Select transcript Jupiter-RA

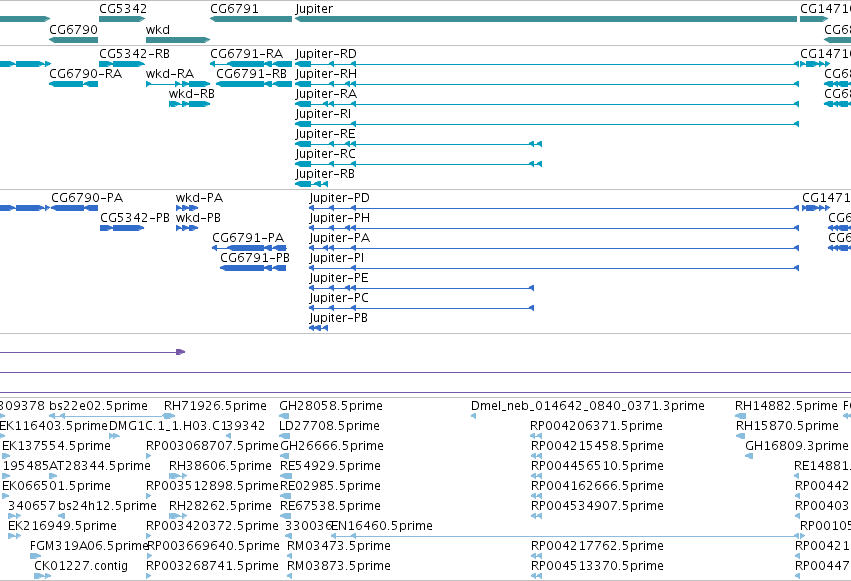pyautogui.click(x=547, y=104)
